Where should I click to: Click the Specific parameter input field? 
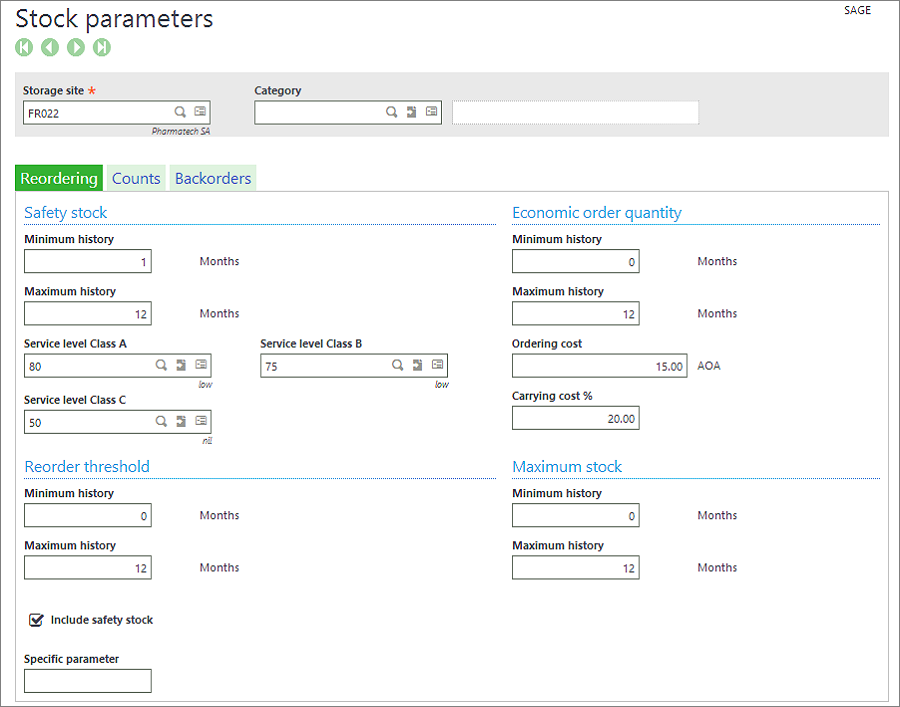click(88, 681)
